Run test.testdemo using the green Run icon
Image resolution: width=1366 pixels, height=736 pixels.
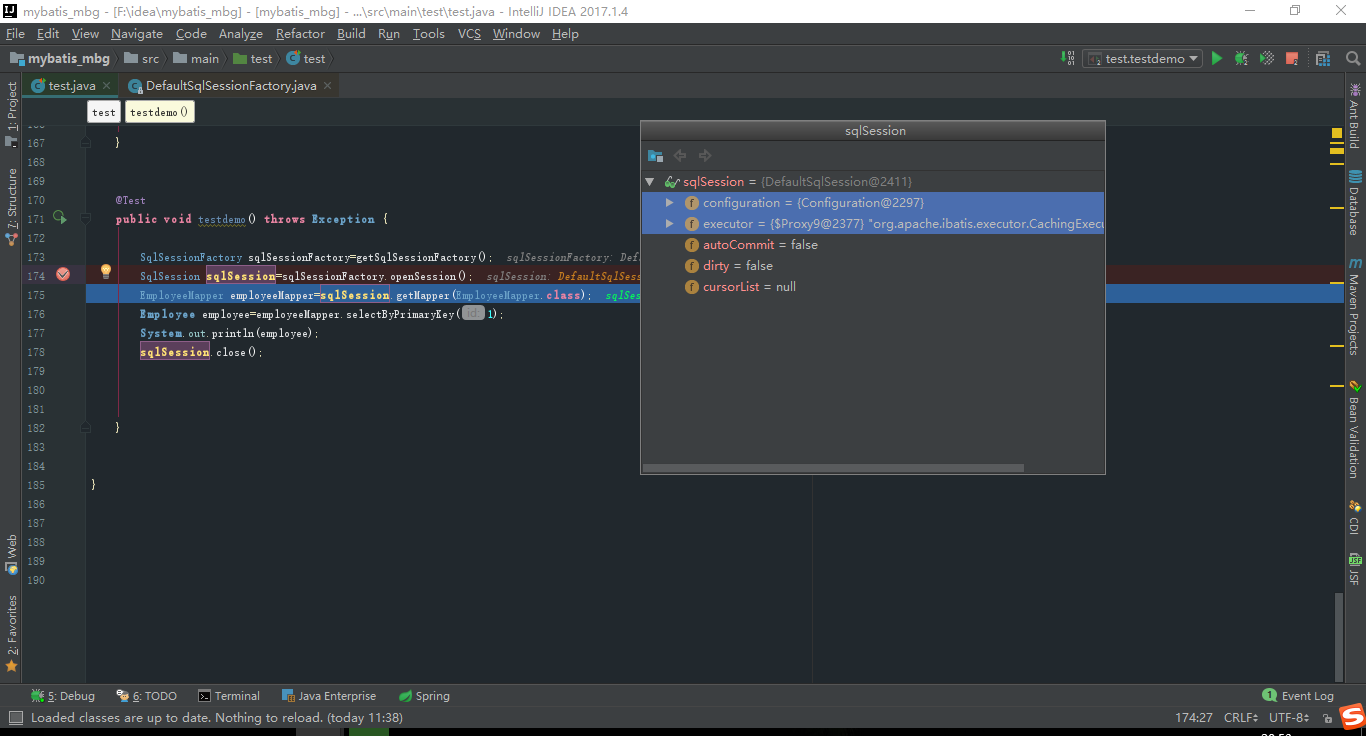click(x=1216, y=58)
